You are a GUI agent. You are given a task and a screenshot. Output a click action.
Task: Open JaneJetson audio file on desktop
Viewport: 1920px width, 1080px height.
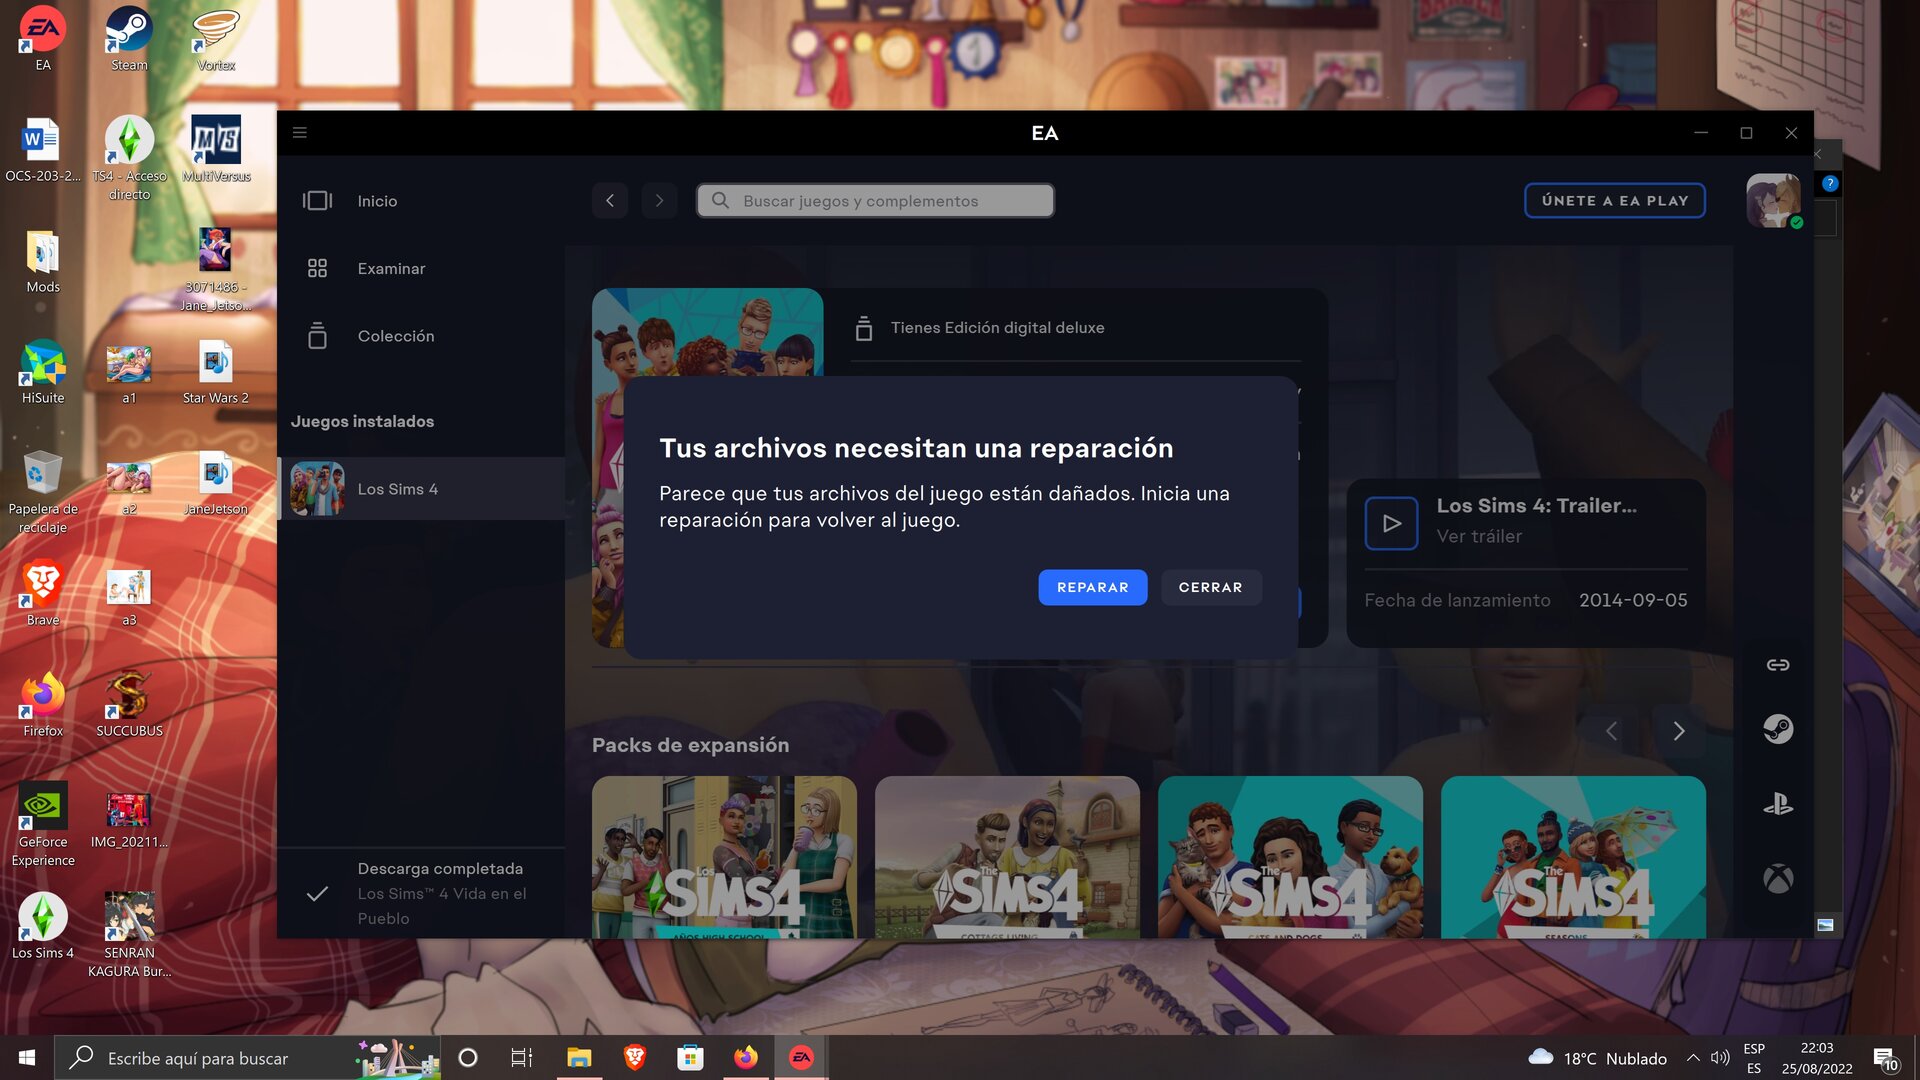pos(216,483)
